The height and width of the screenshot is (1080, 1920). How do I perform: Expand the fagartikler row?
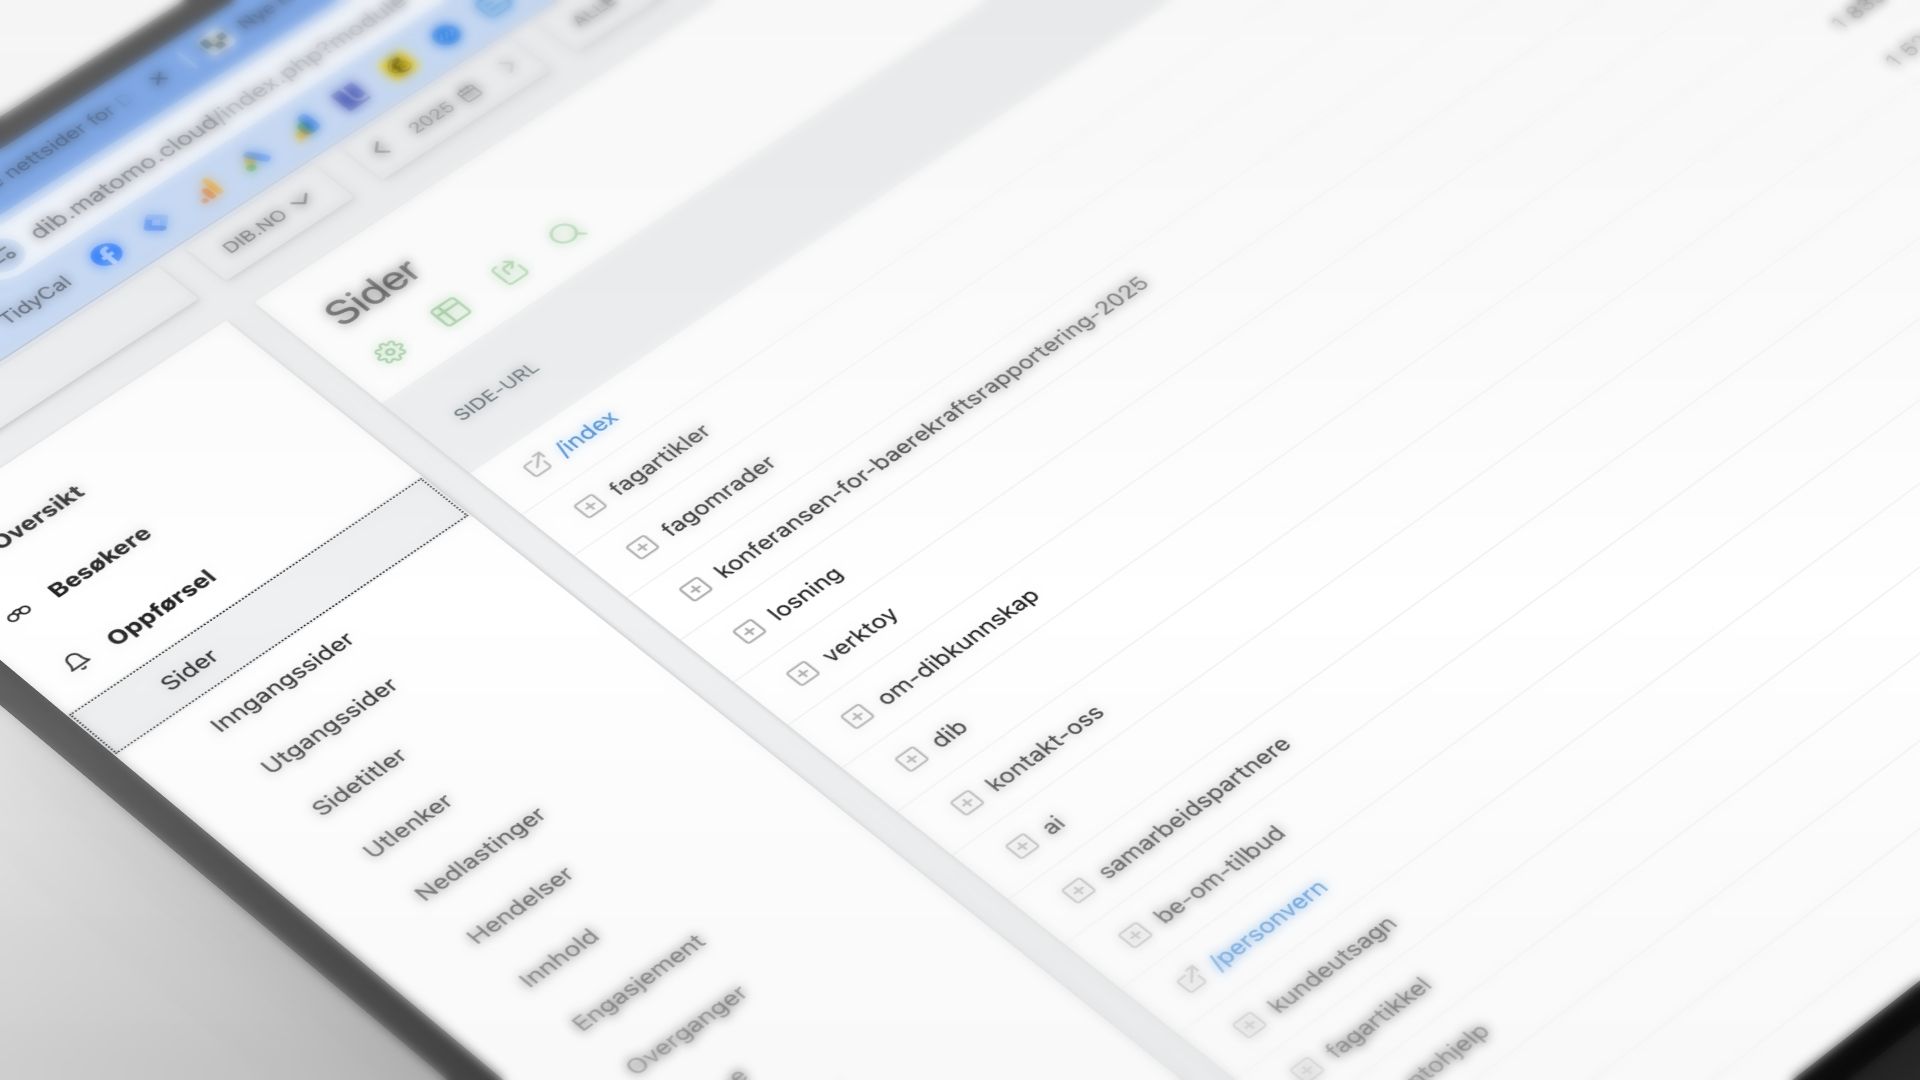[590, 506]
